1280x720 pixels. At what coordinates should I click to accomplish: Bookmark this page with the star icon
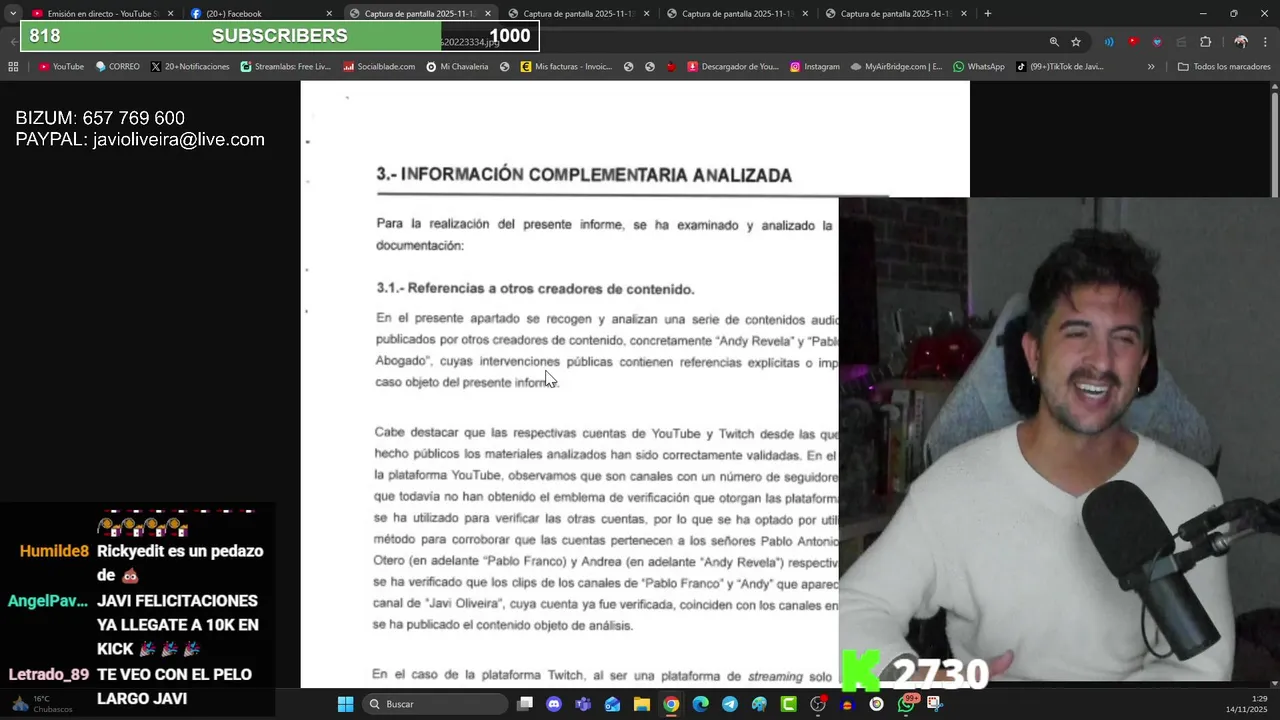point(1076,42)
